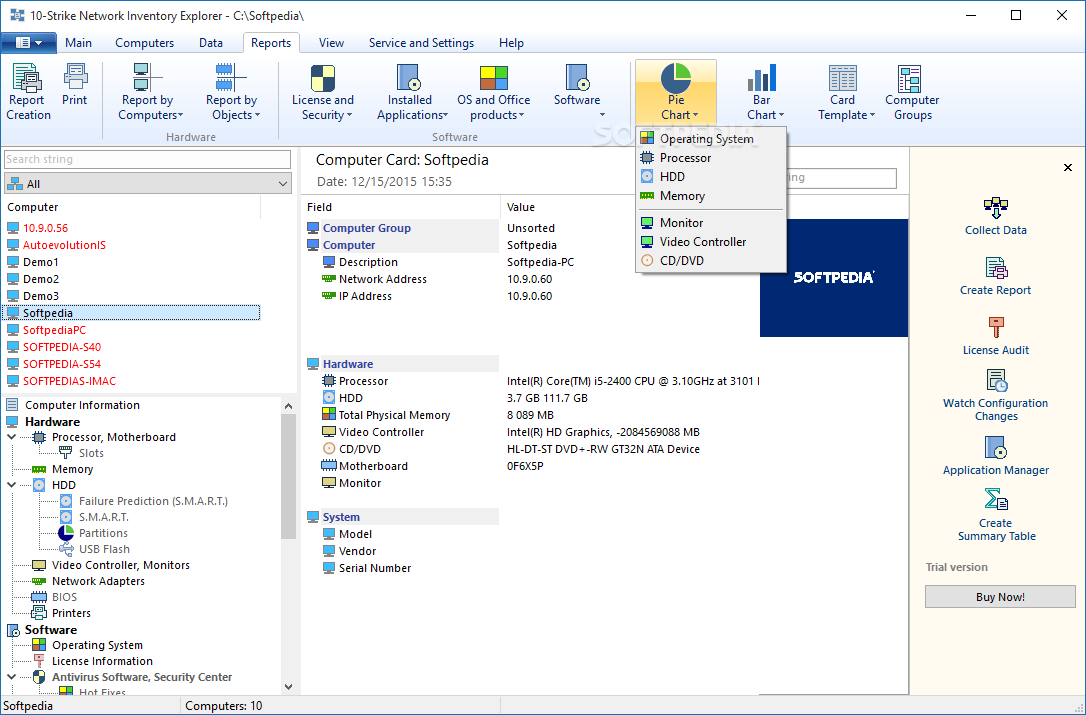Image resolution: width=1086 pixels, height=715 pixels.
Task: Choose Video Controller pie chart option
Action: (x=711, y=242)
